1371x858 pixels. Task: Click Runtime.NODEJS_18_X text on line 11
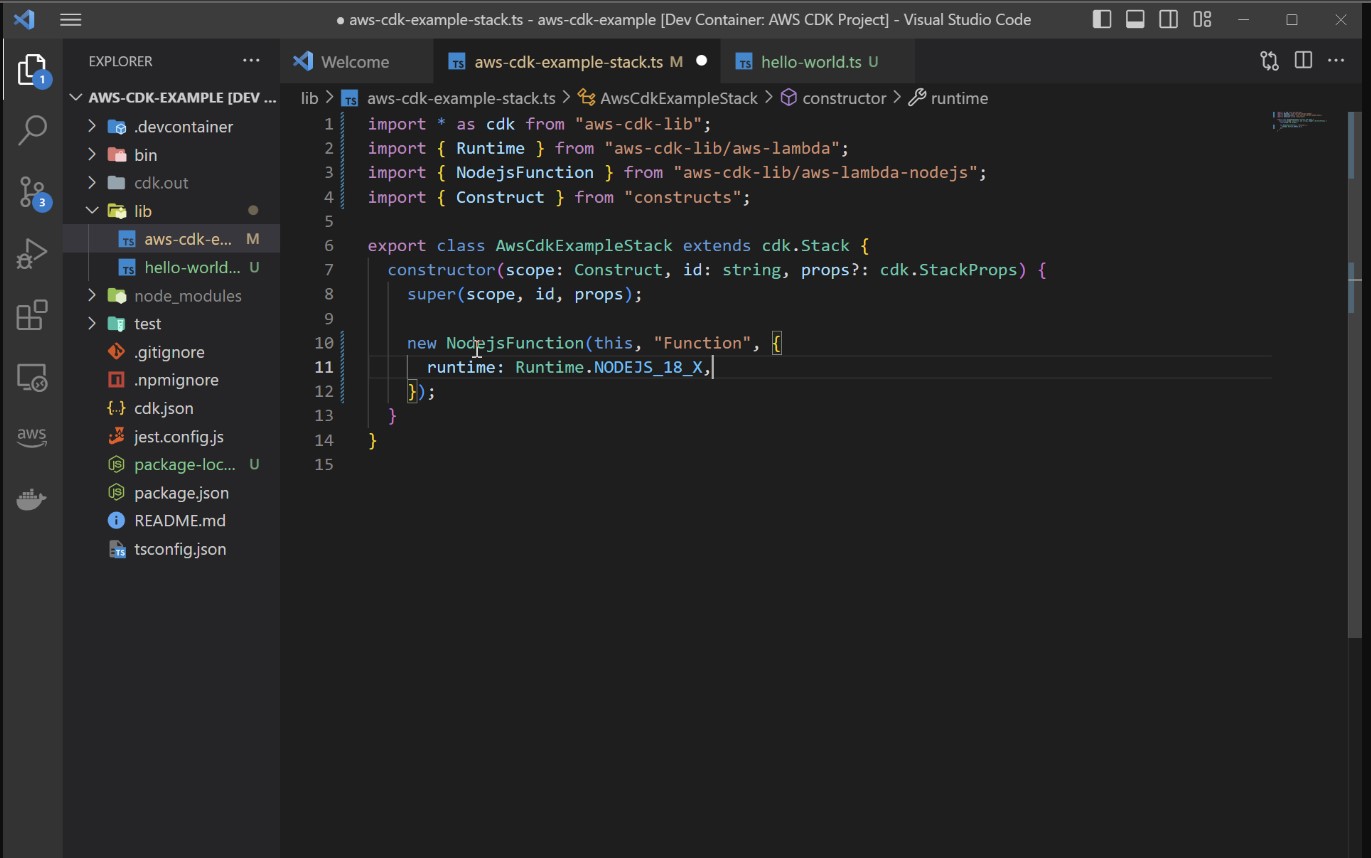[609, 367]
